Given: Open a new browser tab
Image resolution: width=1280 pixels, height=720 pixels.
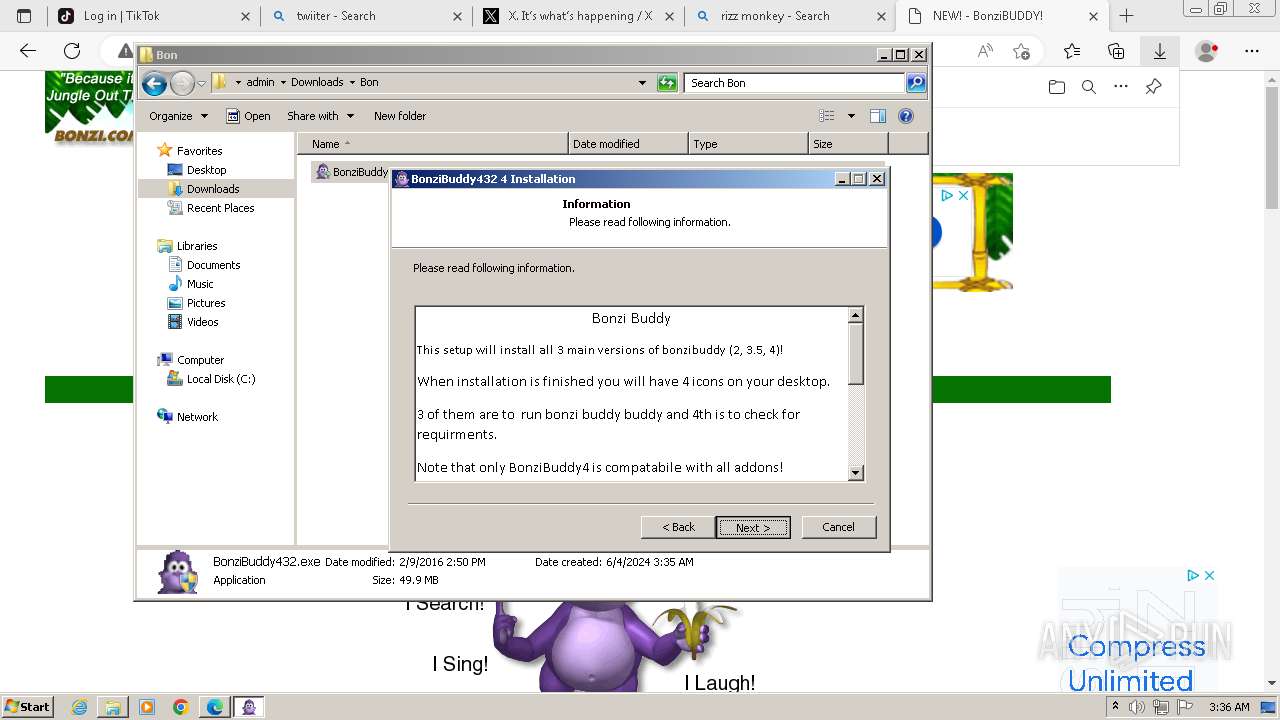Looking at the screenshot, I should pyautogui.click(x=1126, y=16).
